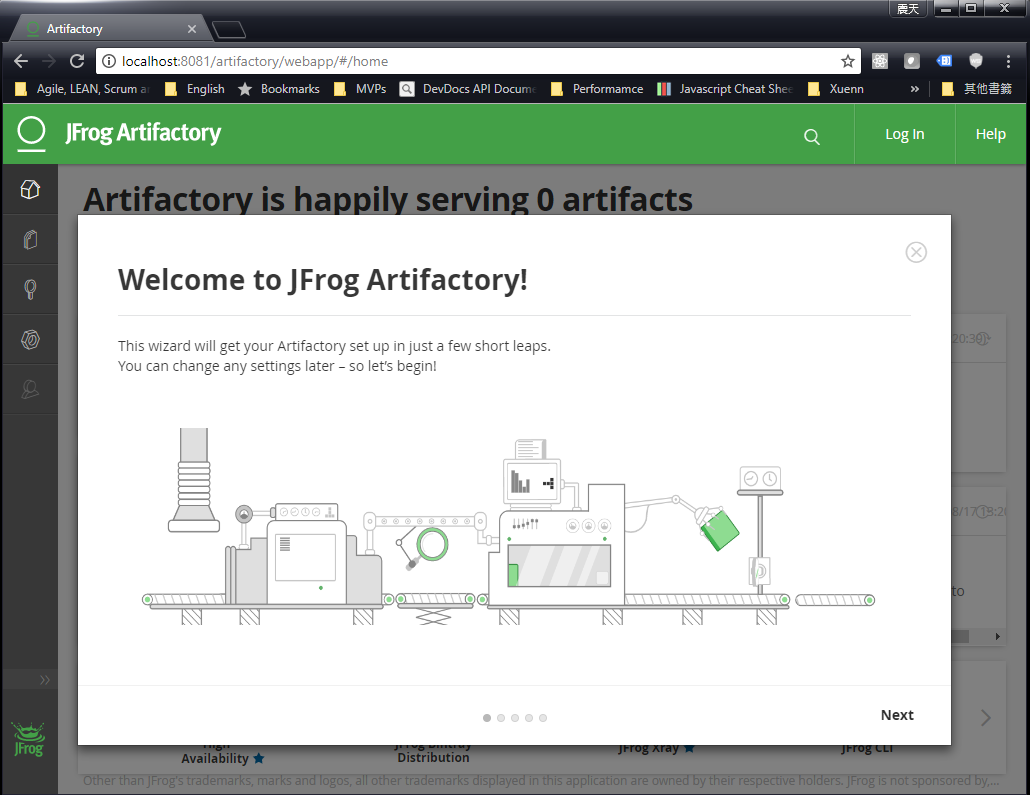The image size is (1030, 795).
Task: Show hidden bookmarks with overflow chevron
Action: (x=914, y=89)
